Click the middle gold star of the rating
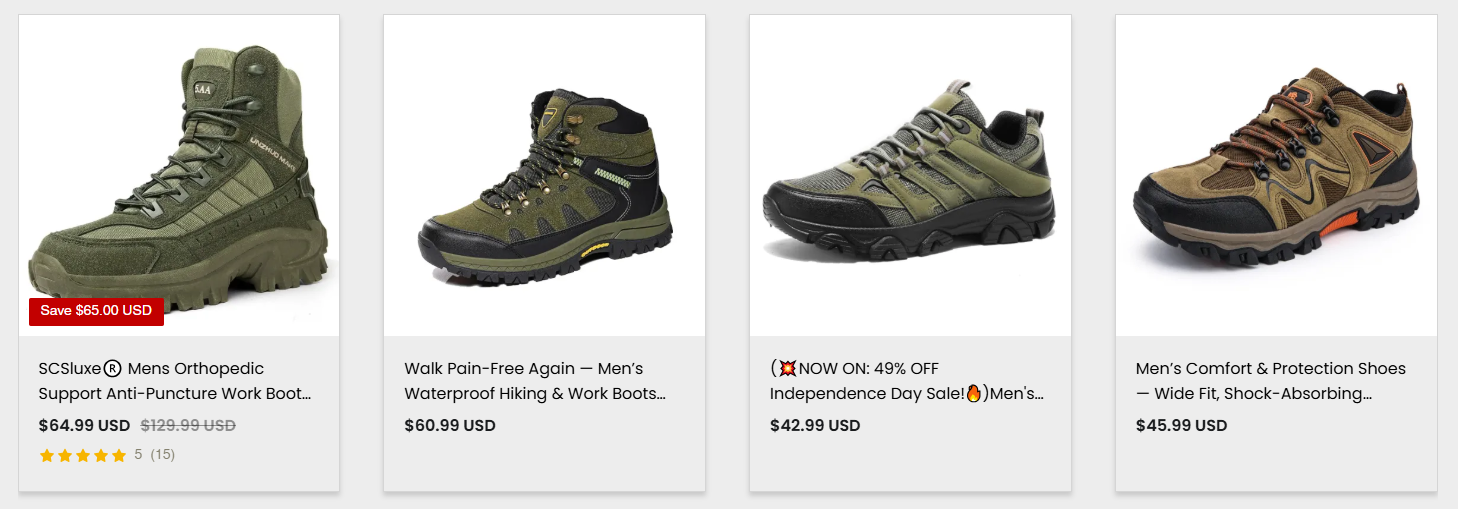The image size is (1458, 509). (83, 456)
